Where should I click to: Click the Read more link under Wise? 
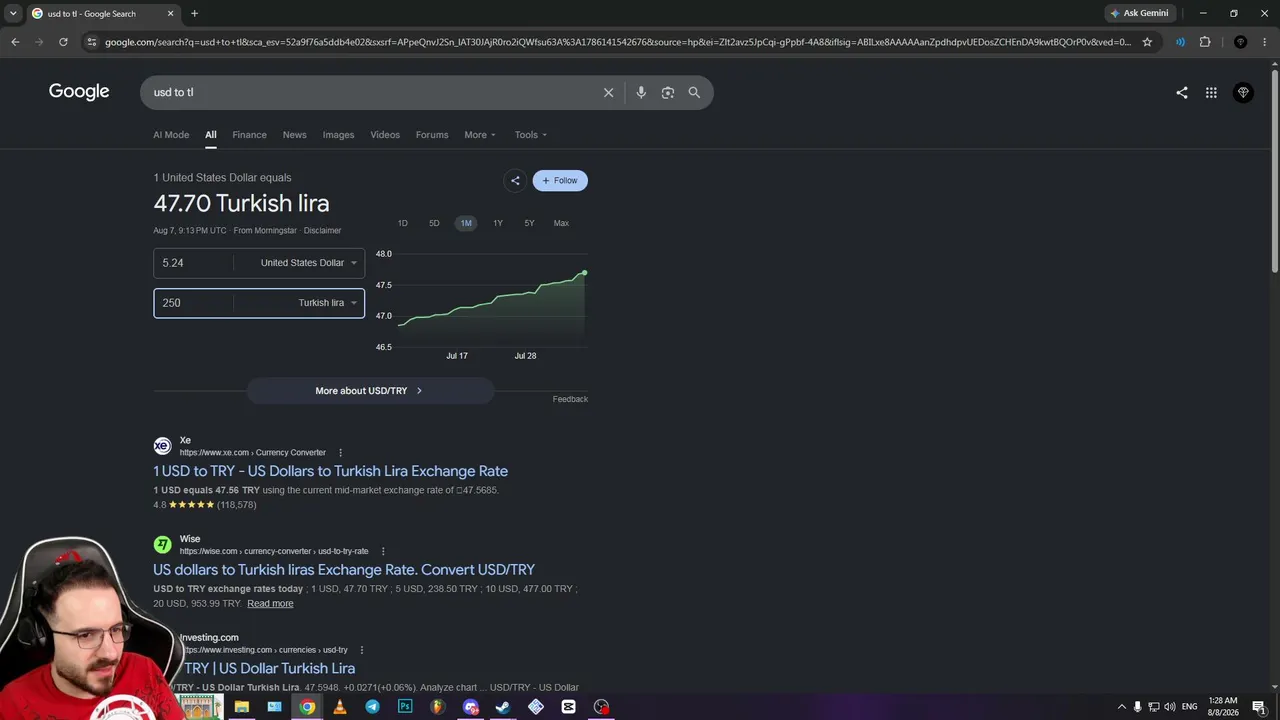tap(270, 604)
